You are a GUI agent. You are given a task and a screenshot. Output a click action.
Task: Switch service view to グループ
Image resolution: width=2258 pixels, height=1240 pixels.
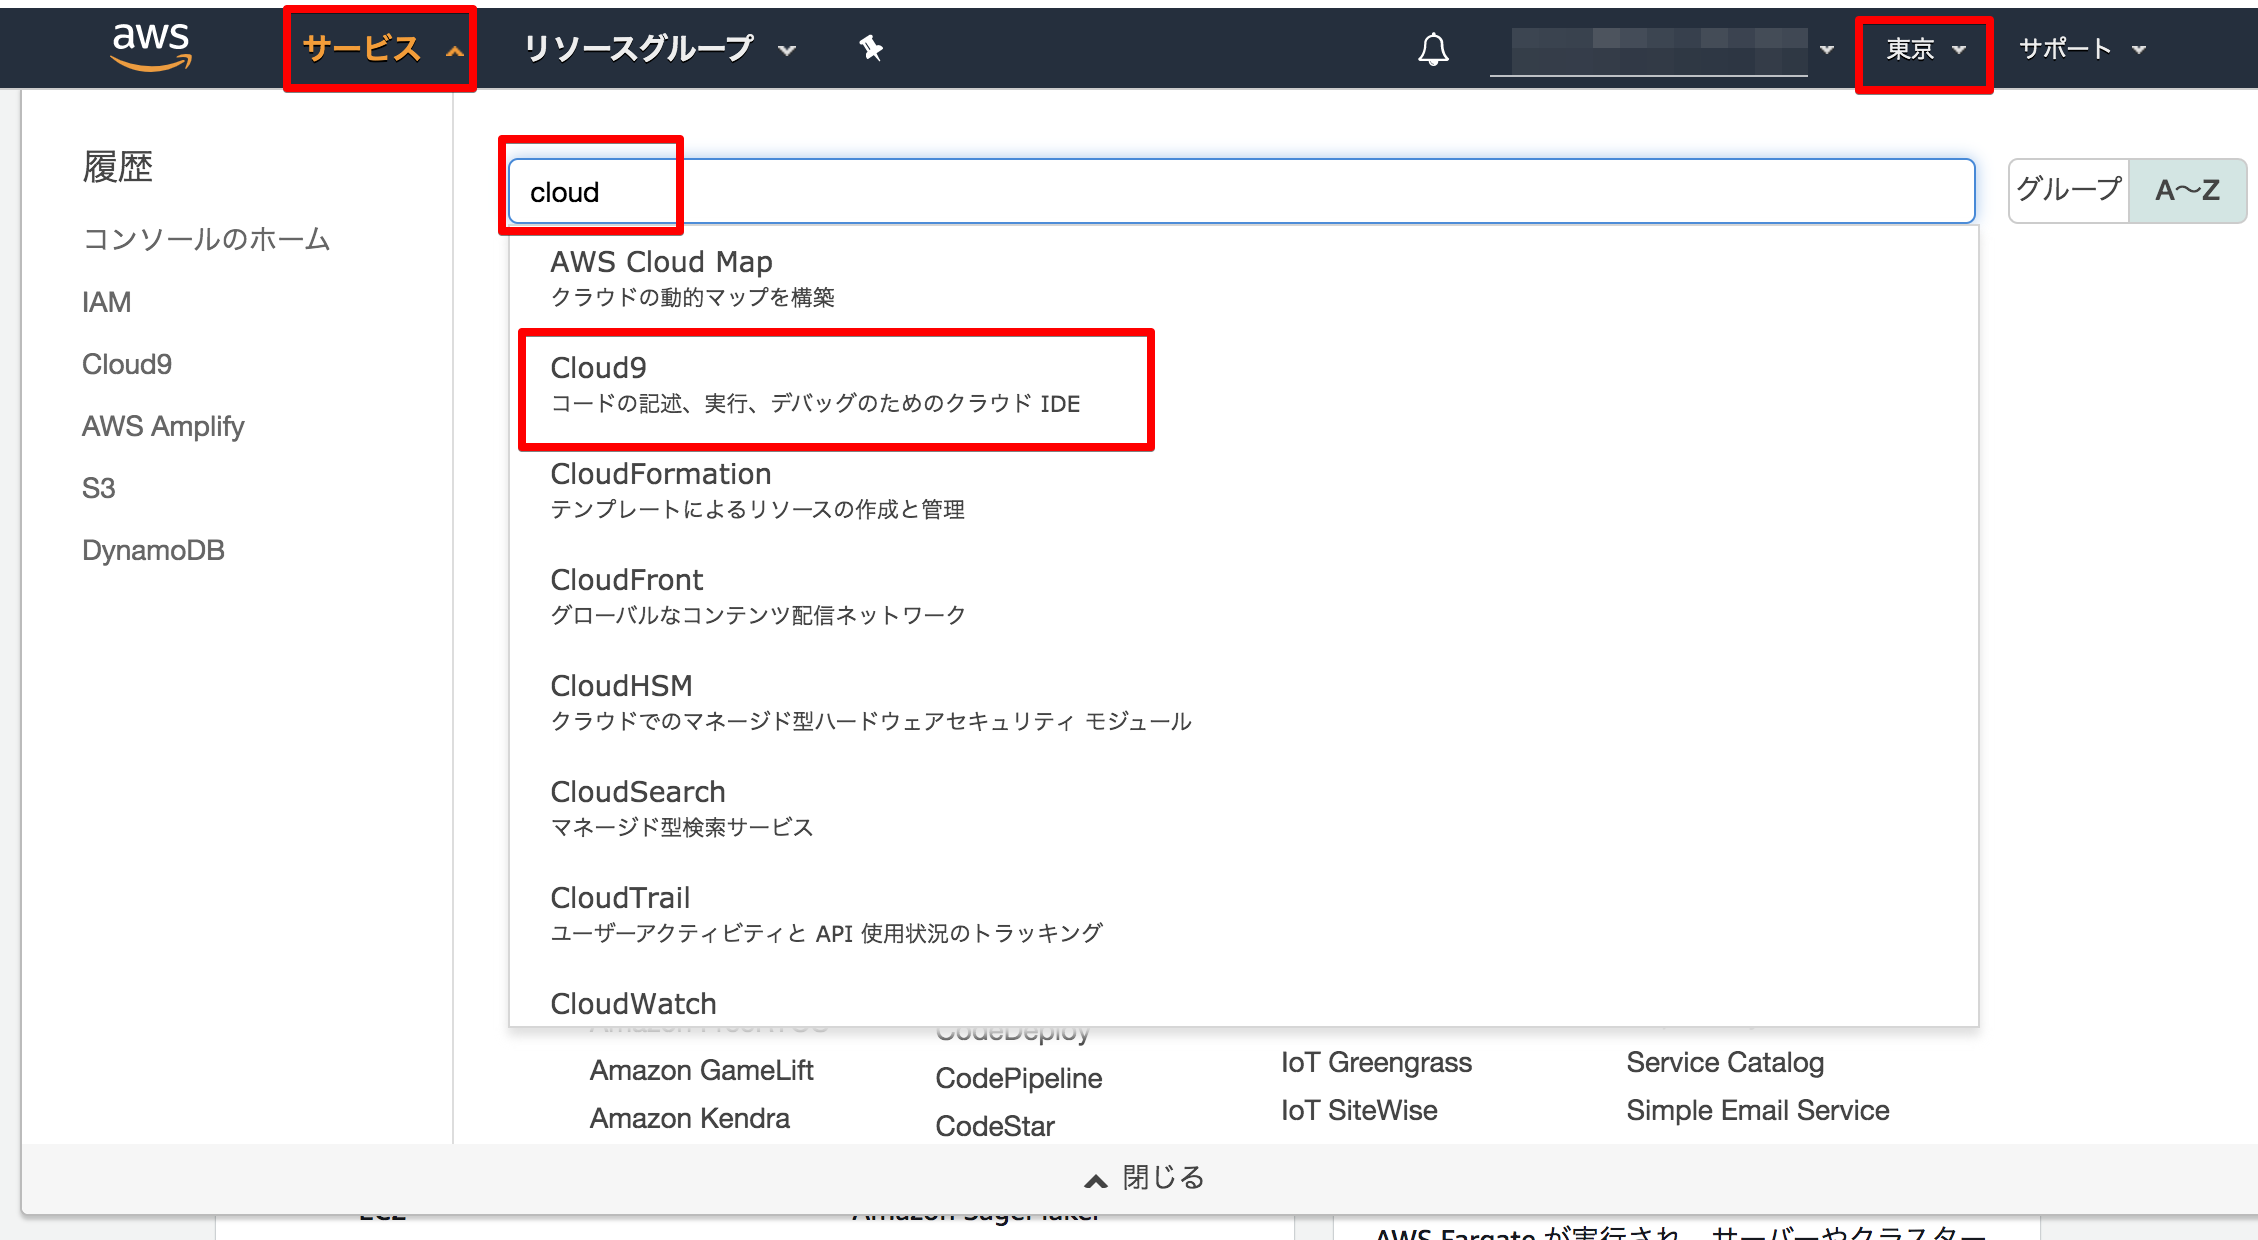click(x=2069, y=190)
